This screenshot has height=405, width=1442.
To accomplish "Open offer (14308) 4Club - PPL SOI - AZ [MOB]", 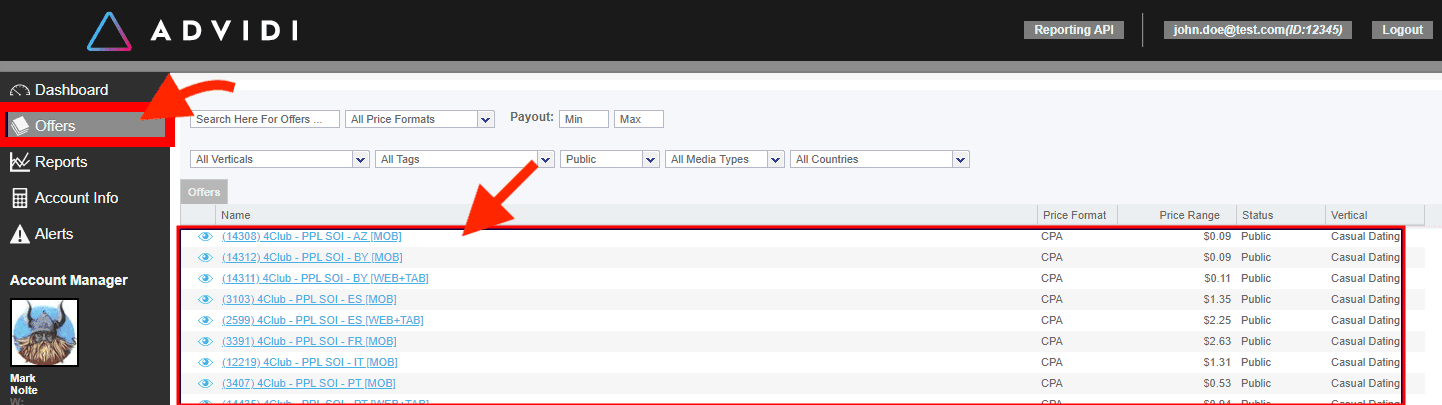I will (x=312, y=236).
